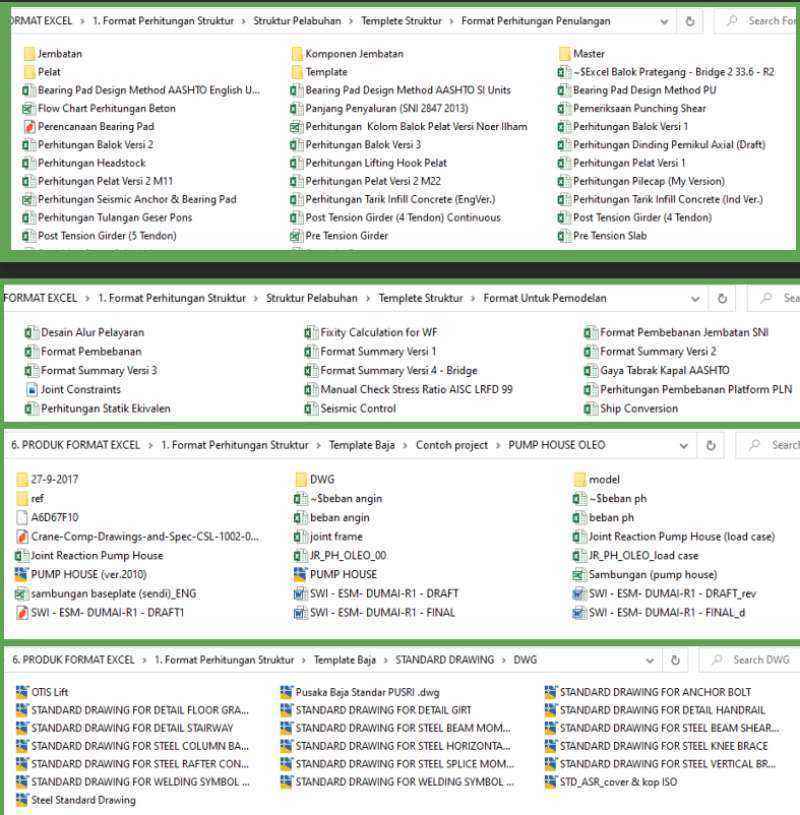The width and height of the screenshot is (800, 815).
Task: Click Excel icon of Flow Chart Perhitungan Beton
Action: tap(28, 109)
